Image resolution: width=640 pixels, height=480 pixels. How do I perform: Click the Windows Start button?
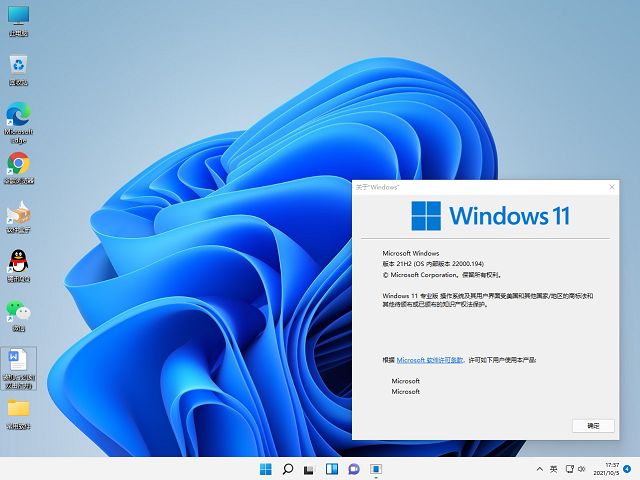265,468
